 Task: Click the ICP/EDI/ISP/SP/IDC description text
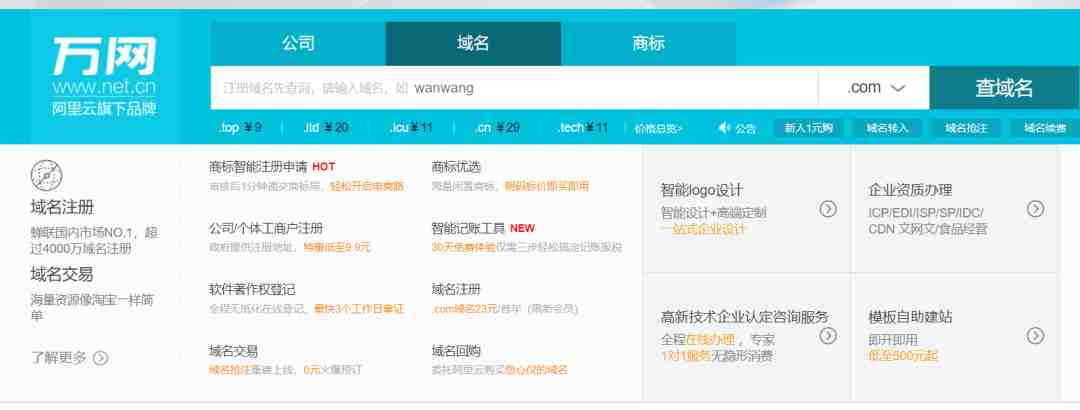928,221
